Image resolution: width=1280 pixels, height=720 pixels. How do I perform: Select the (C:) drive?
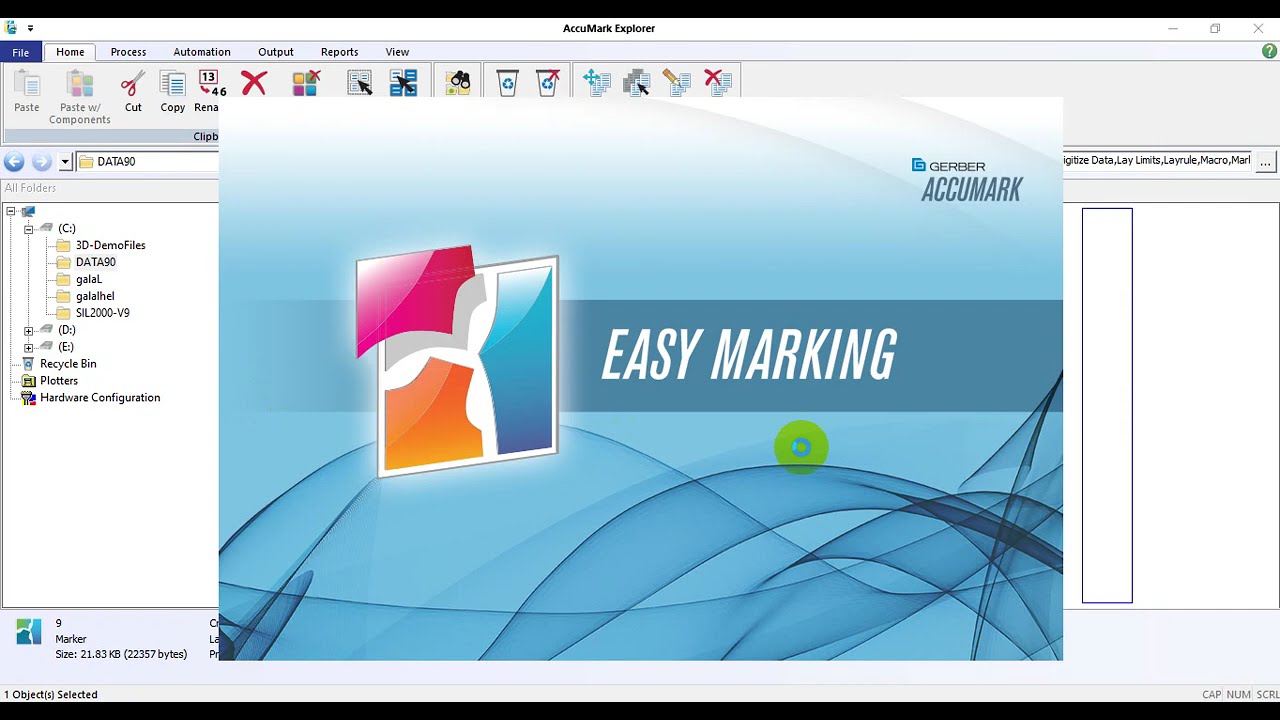(x=67, y=229)
